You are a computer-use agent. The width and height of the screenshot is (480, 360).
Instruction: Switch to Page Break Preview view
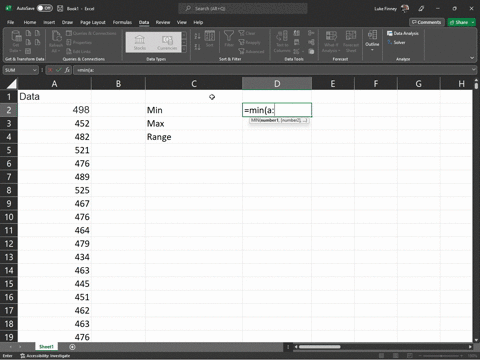[x=410, y=356]
